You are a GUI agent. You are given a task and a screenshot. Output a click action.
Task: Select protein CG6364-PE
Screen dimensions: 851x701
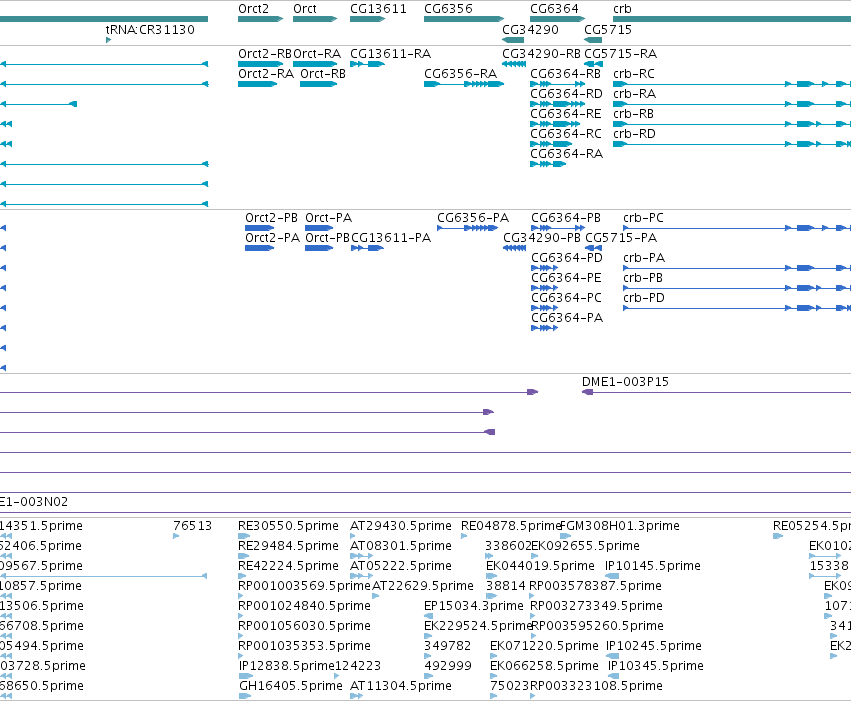[x=545, y=288]
